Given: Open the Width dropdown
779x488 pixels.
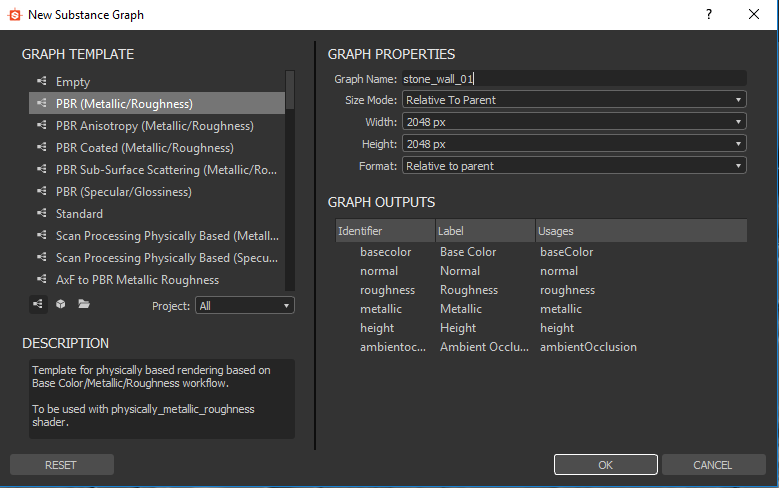Looking at the screenshot, I should (x=574, y=122).
